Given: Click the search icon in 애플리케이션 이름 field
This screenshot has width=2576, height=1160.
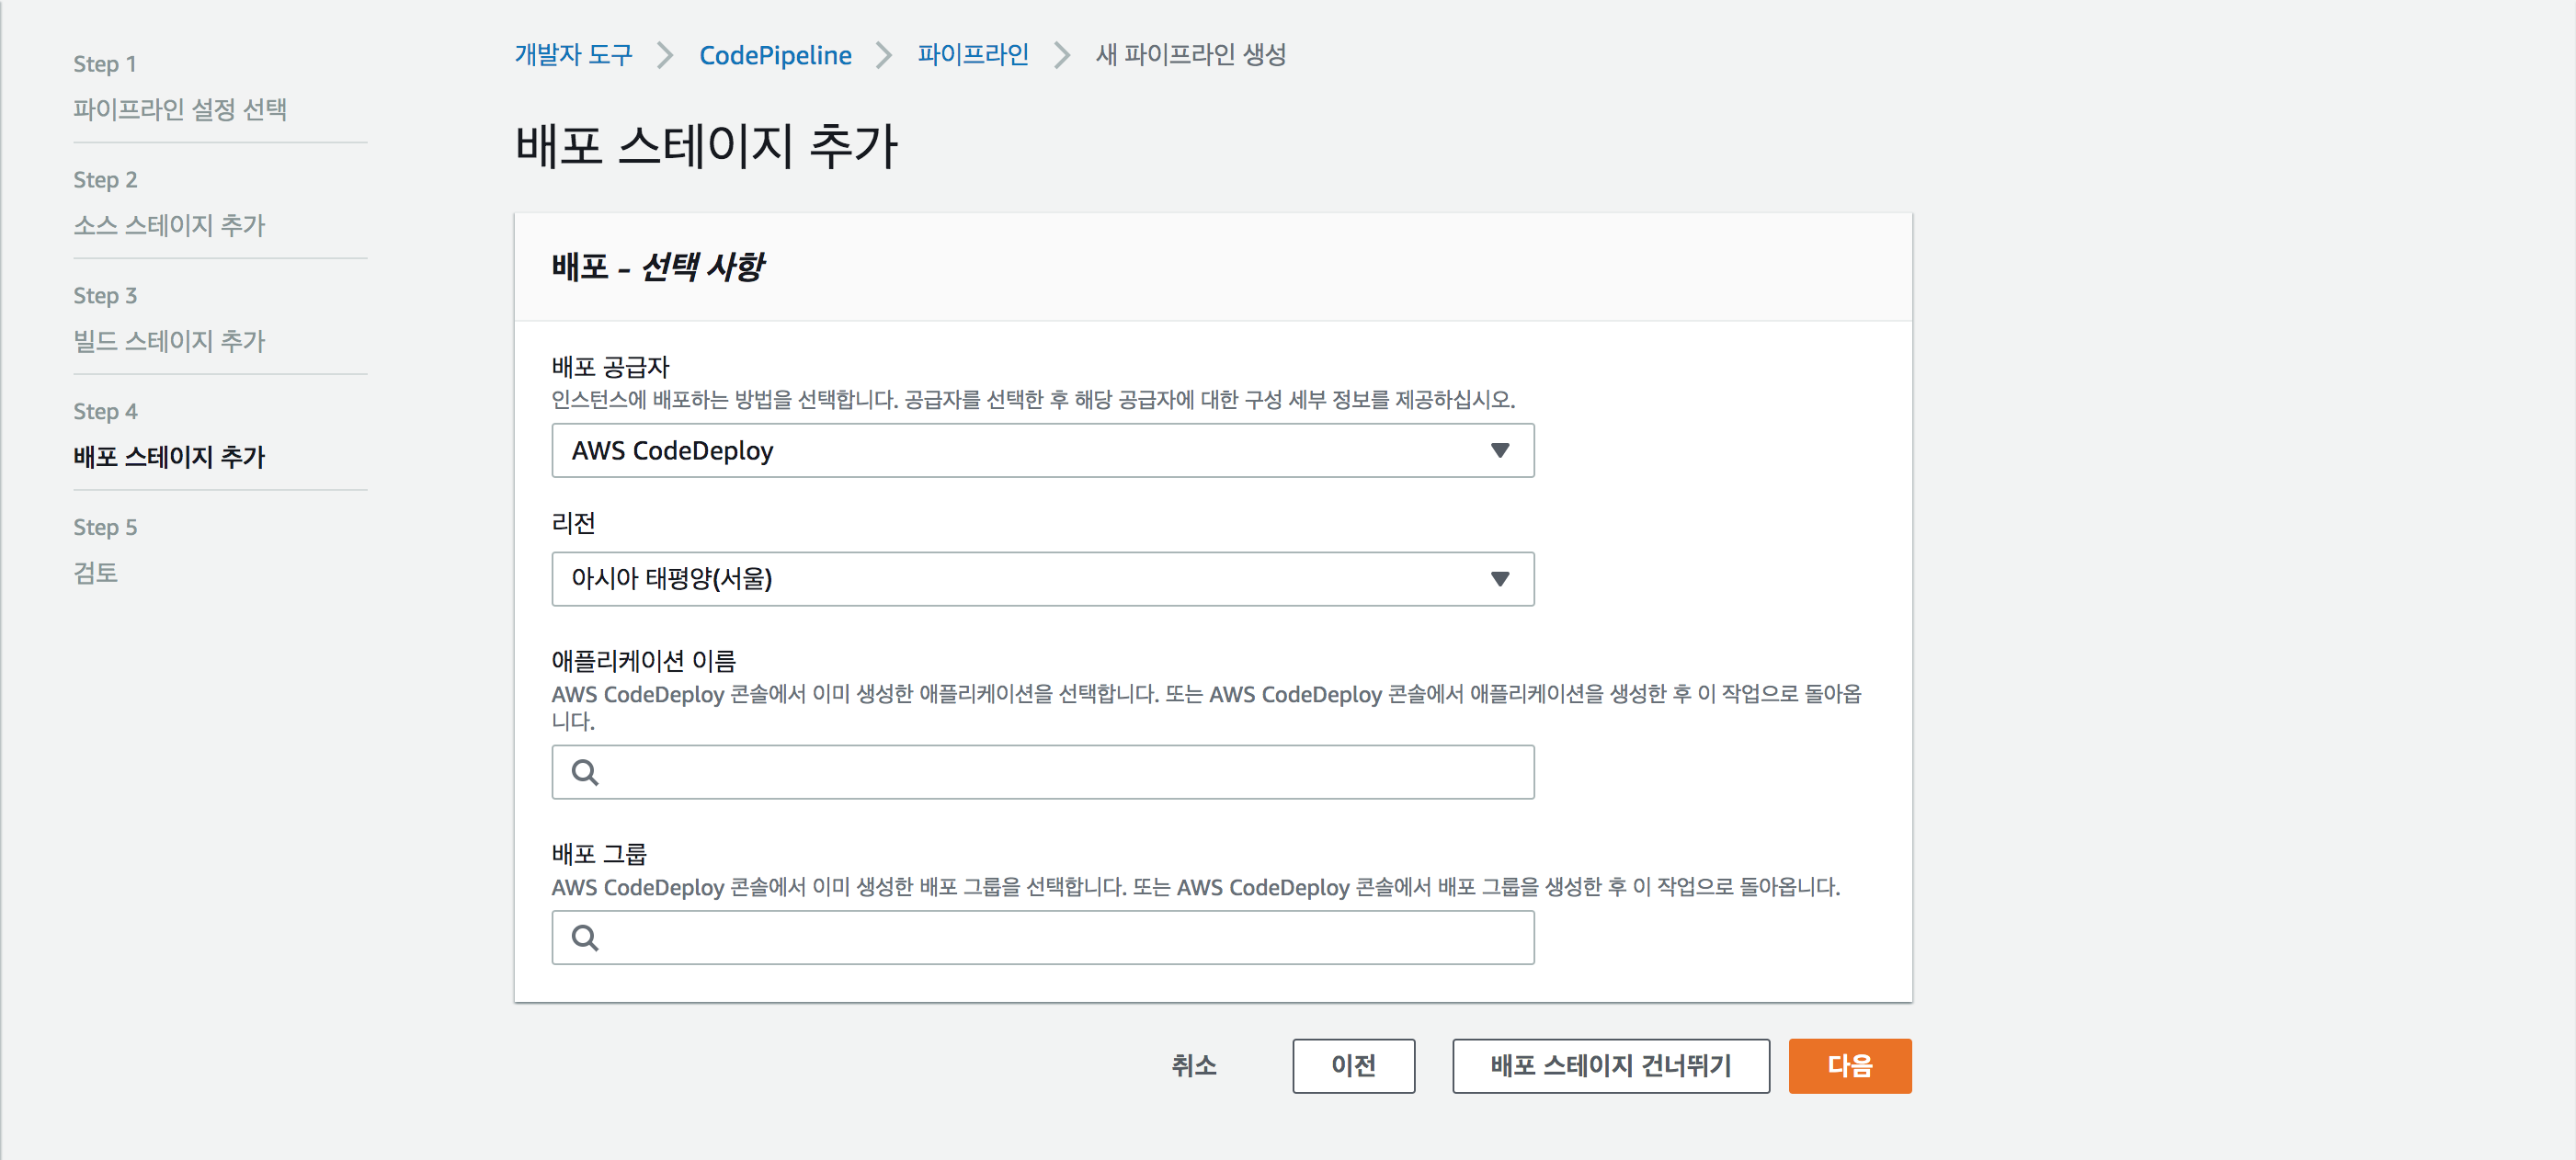Looking at the screenshot, I should coord(585,772).
